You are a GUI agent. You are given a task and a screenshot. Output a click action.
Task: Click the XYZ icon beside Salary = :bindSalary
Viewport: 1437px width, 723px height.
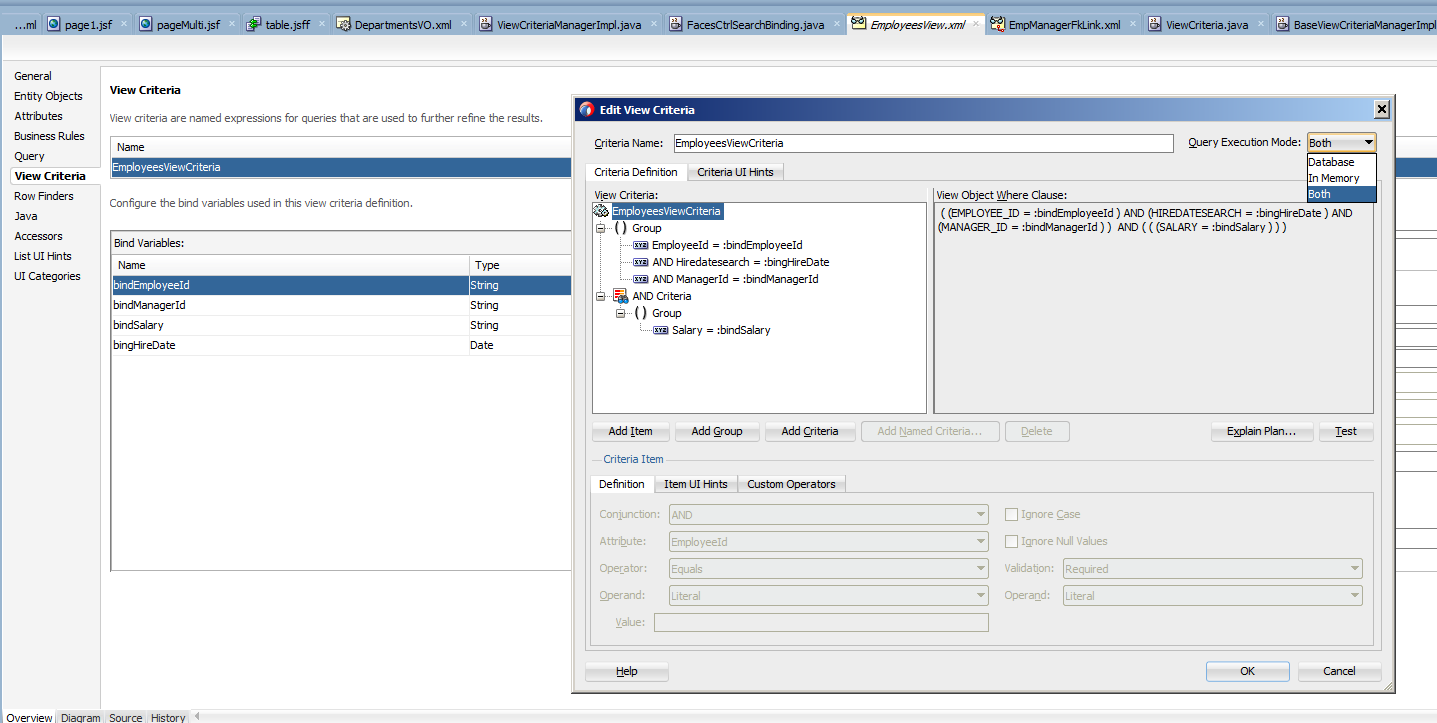659,329
